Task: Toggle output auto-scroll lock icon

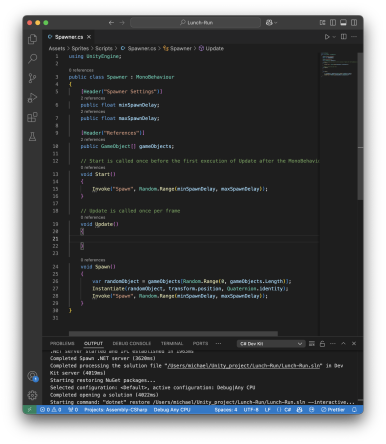Action: [322, 344]
